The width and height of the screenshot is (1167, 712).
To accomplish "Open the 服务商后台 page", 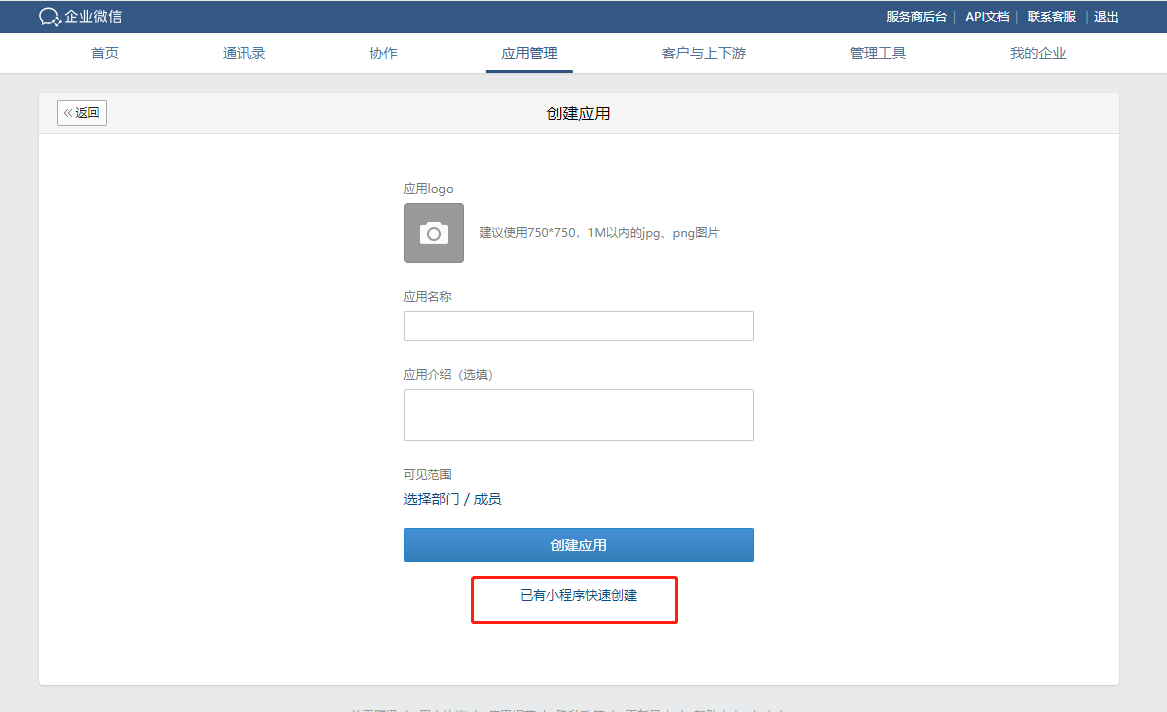I will pyautogui.click(x=917, y=16).
